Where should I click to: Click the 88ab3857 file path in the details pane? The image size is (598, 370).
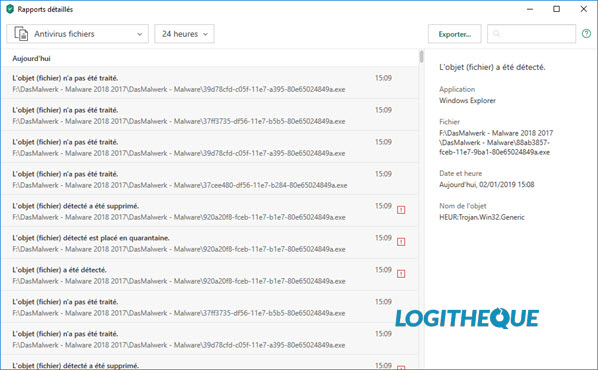496,143
